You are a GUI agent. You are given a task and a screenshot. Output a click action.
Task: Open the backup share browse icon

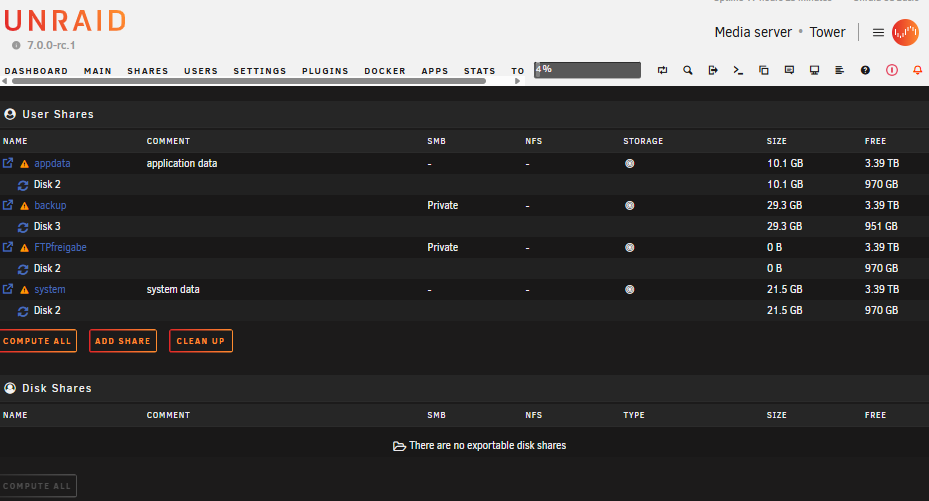point(8,205)
